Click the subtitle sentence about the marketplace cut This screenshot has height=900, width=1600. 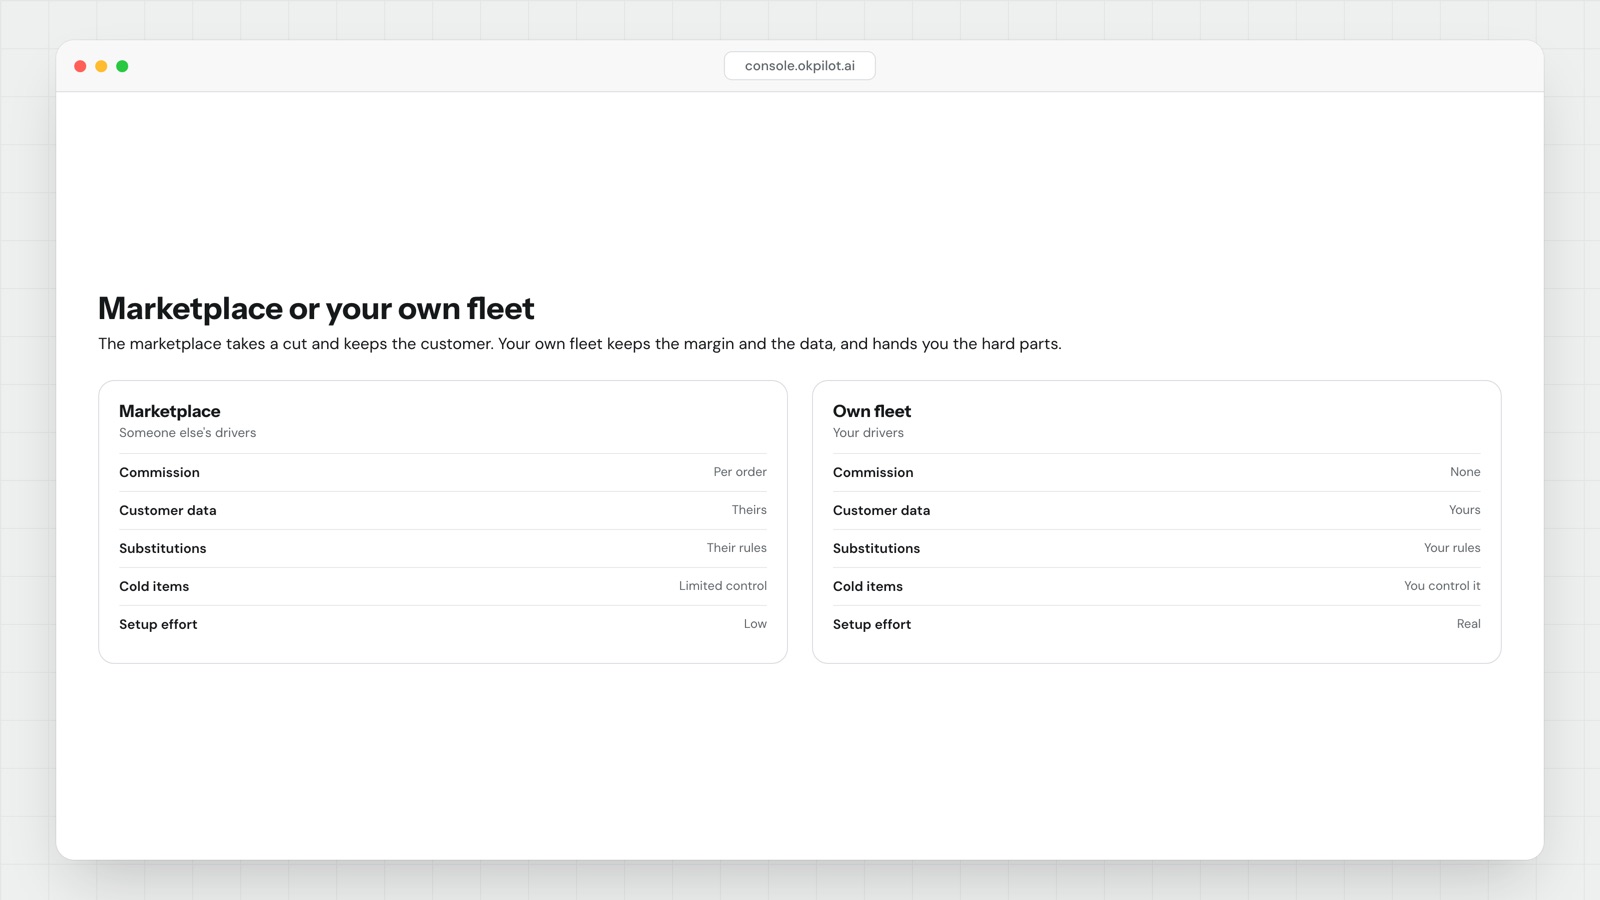click(580, 344)
